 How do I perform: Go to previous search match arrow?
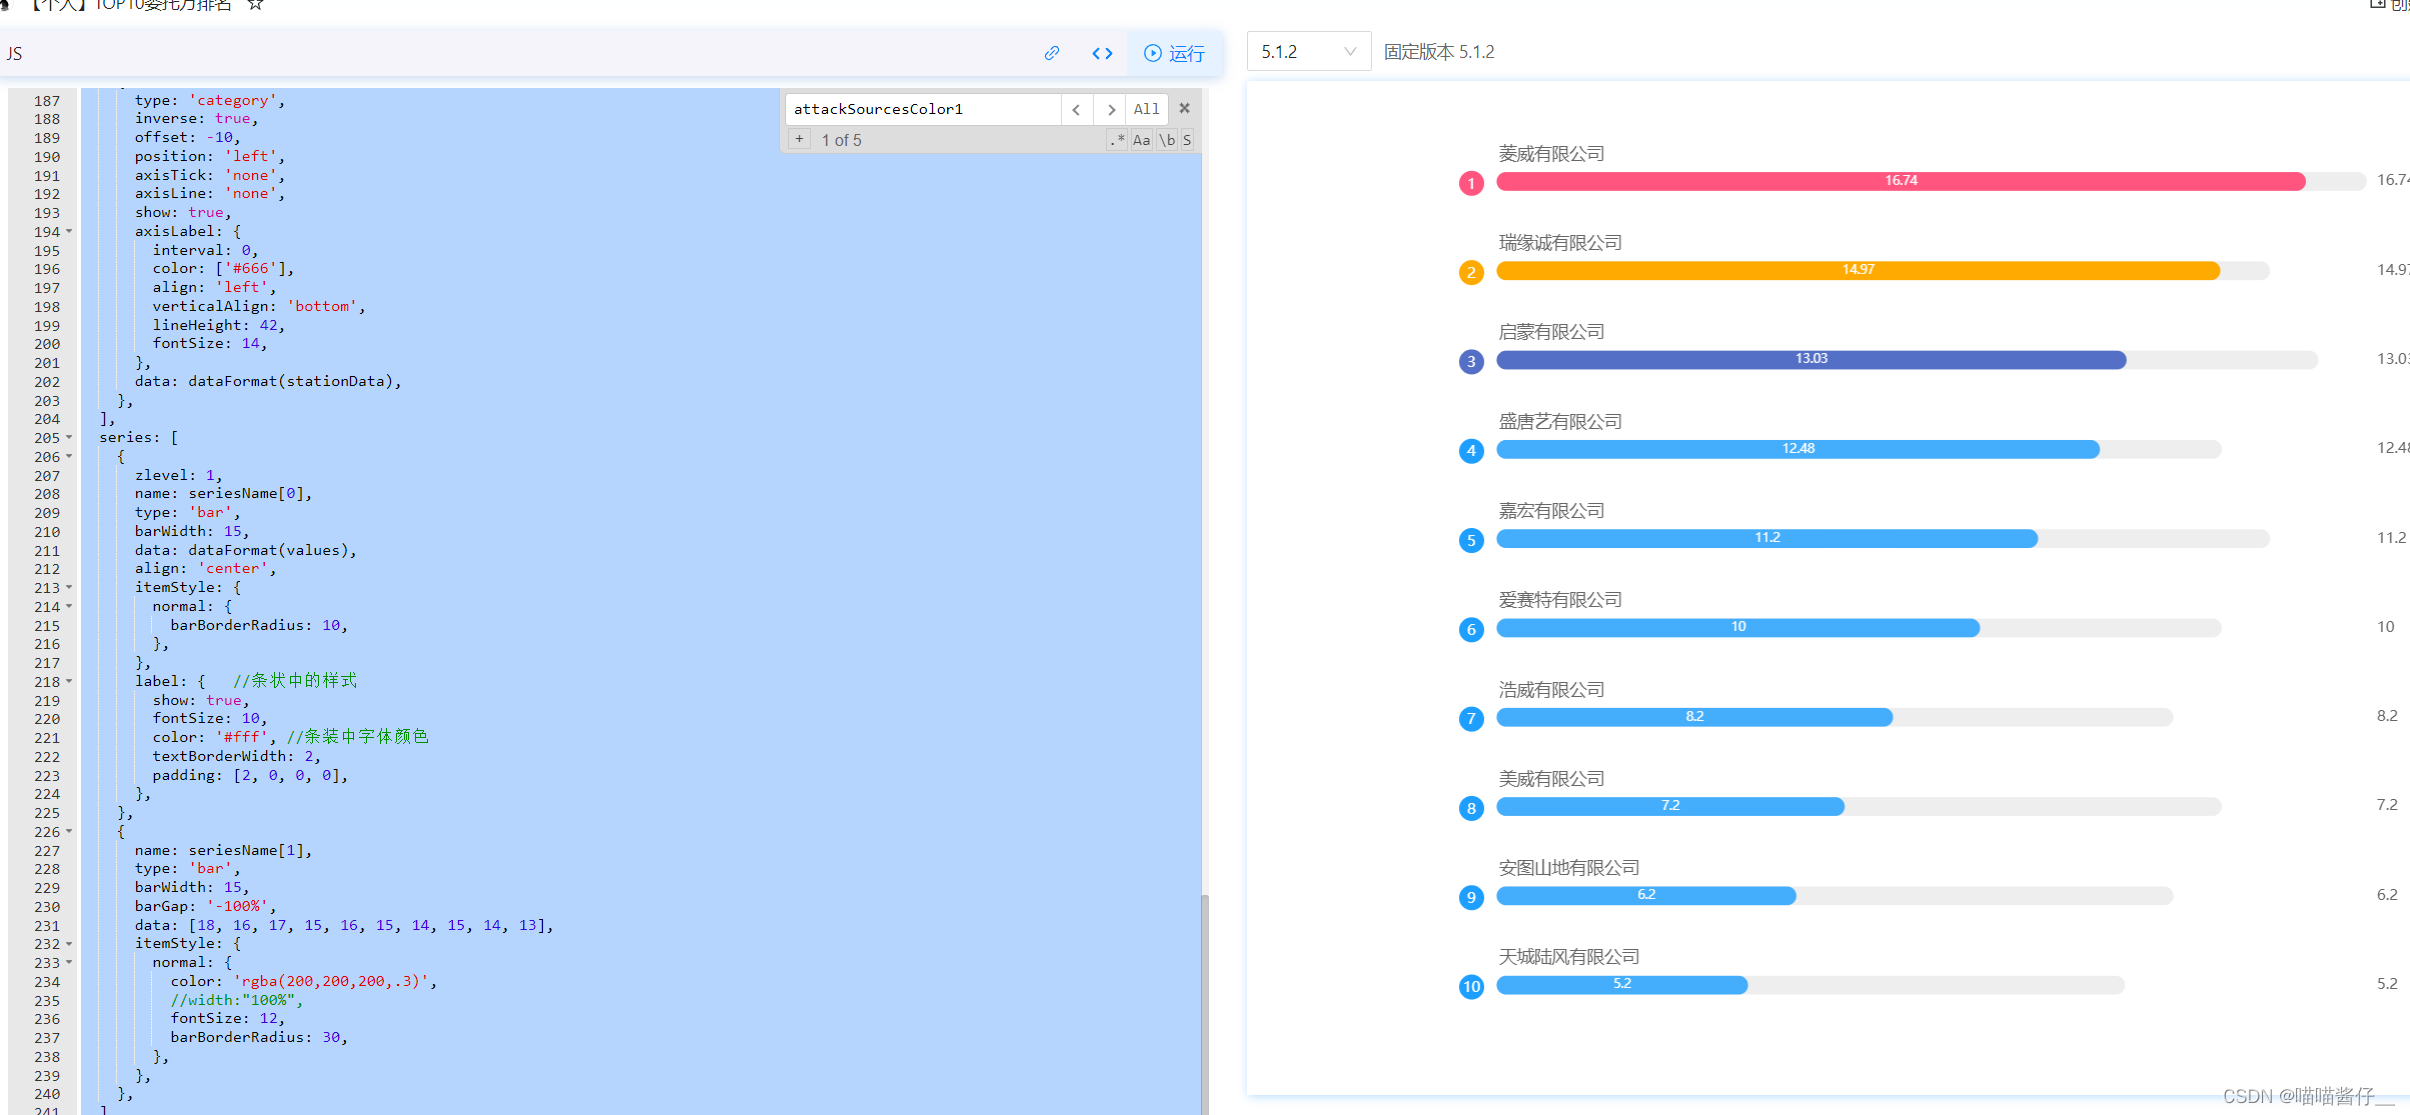click(1076, 109)
